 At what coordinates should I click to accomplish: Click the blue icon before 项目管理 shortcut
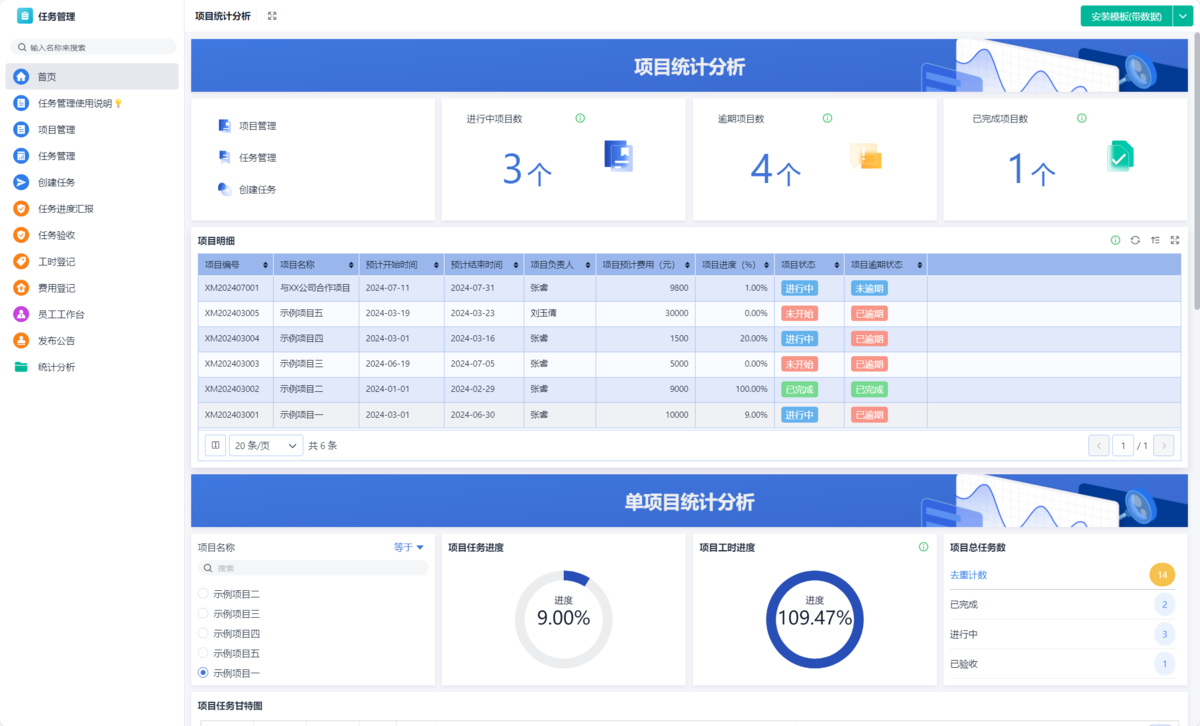pos(225,126)
